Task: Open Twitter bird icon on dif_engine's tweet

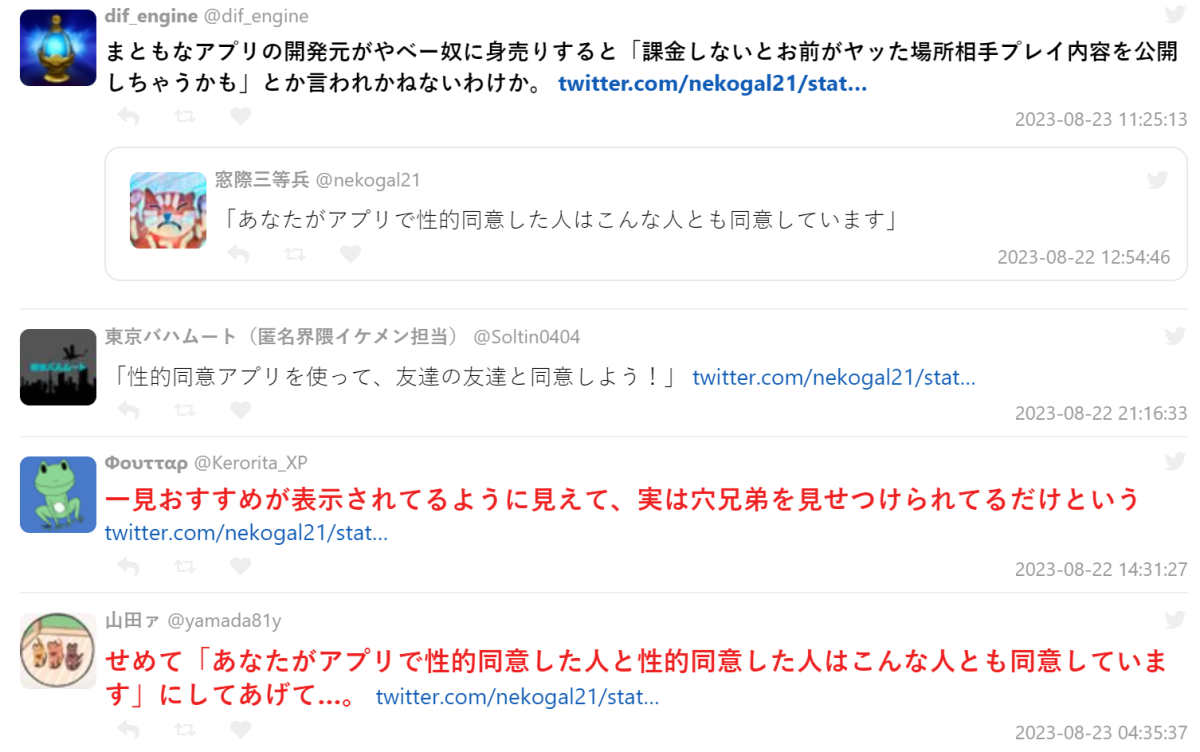Action: [1175, 14]
